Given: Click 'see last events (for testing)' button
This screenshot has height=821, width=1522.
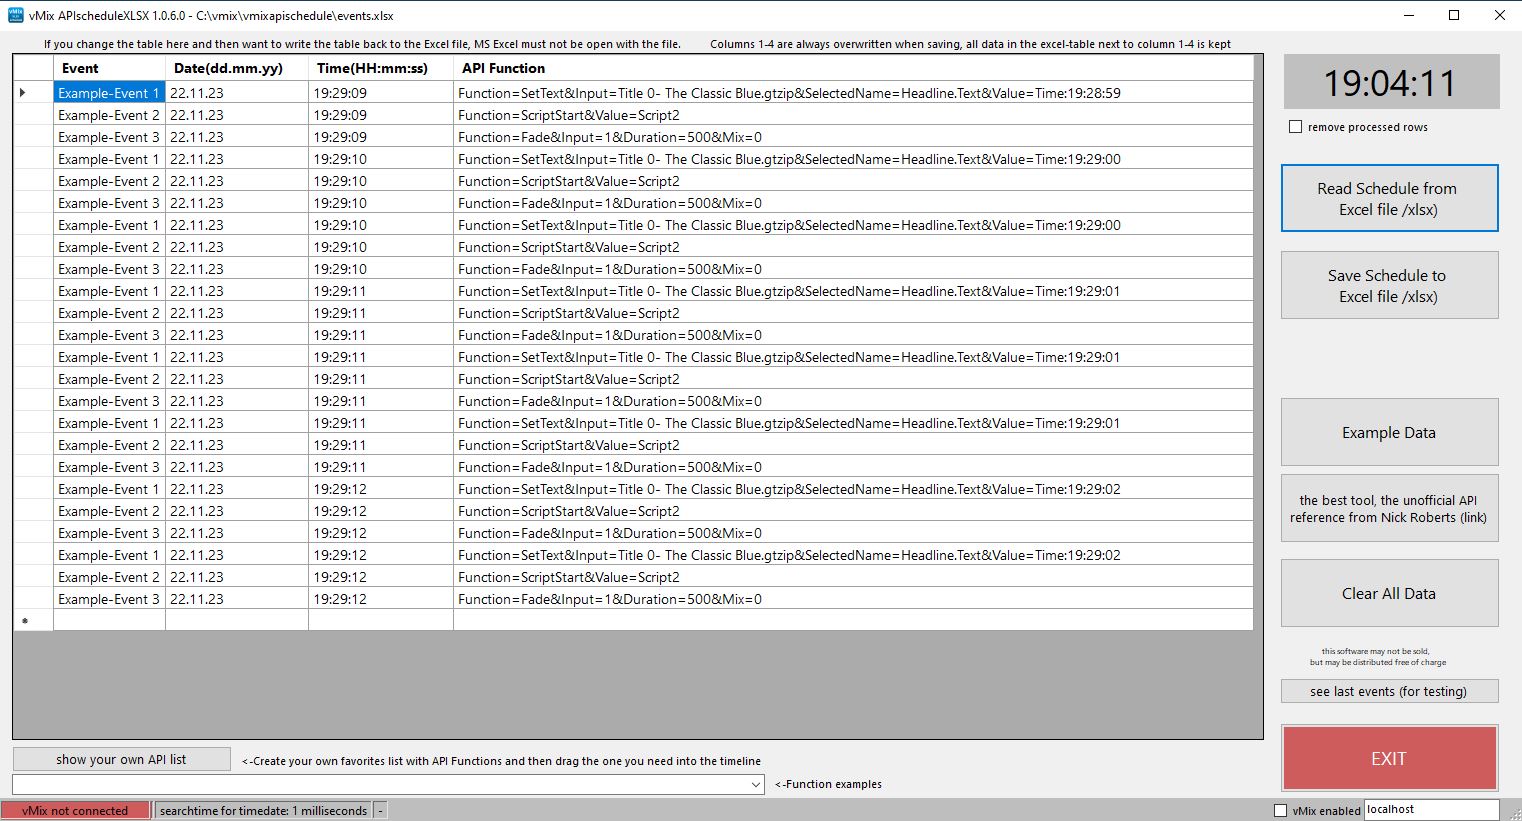Looking at the screenshot, I should click(x=1389, y=691).
